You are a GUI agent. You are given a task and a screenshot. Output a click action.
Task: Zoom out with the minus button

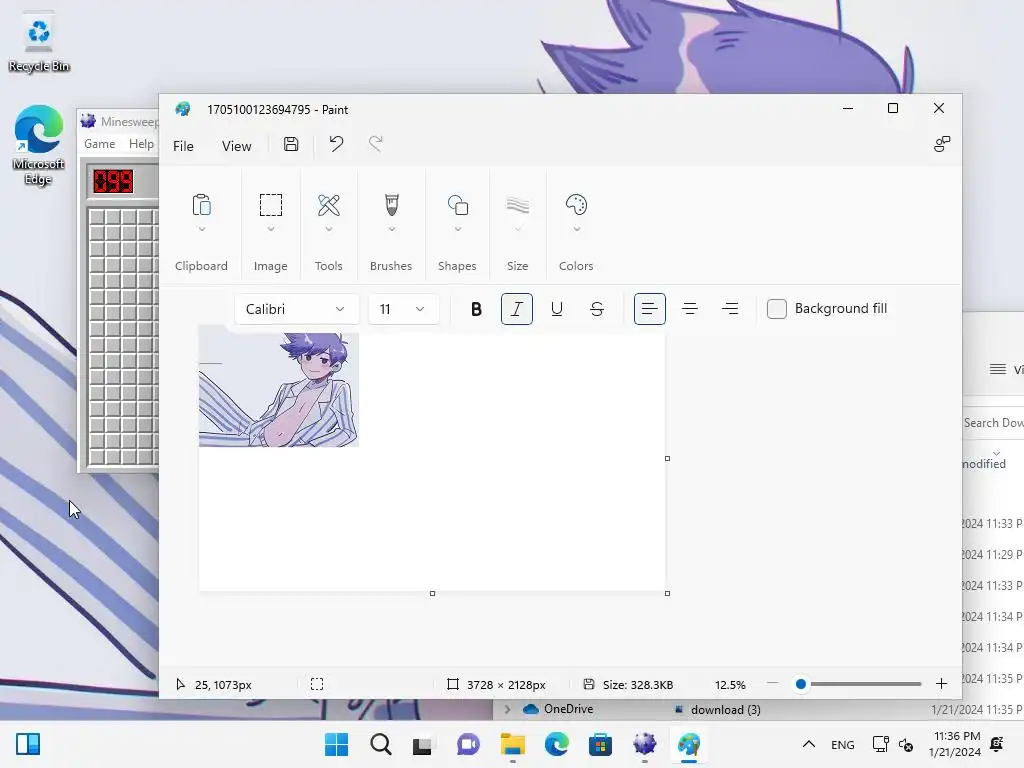772,684
